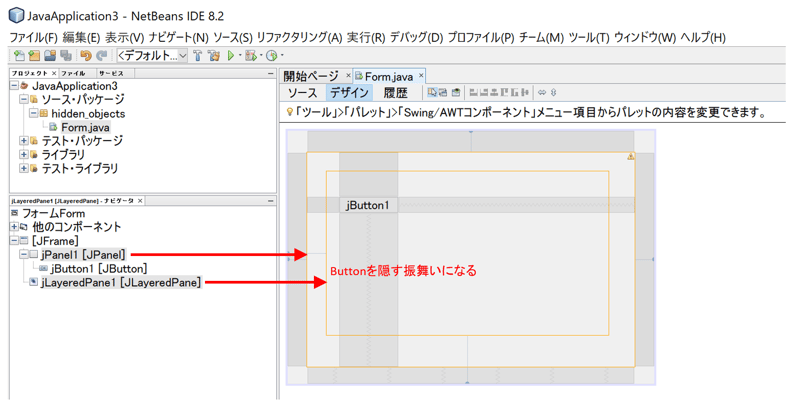Collapse the [JFrame] node

(x=14, y=241)
